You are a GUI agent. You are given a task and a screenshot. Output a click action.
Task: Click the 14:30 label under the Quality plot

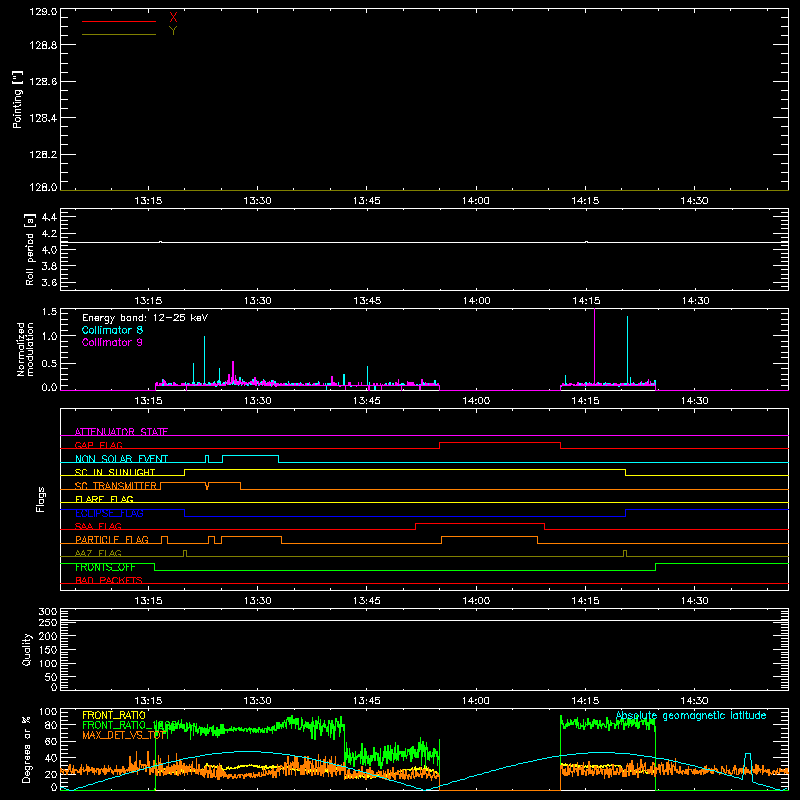pos(694,701)
